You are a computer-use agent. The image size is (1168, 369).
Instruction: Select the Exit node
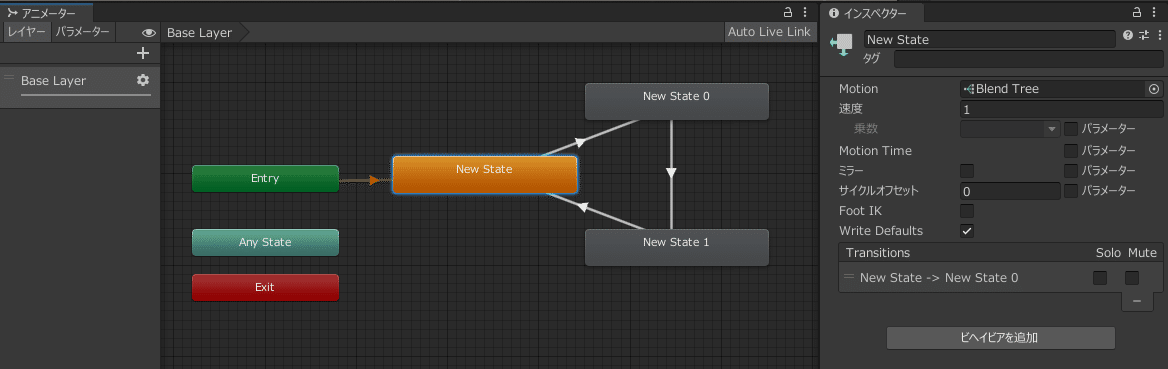point(265,288)
